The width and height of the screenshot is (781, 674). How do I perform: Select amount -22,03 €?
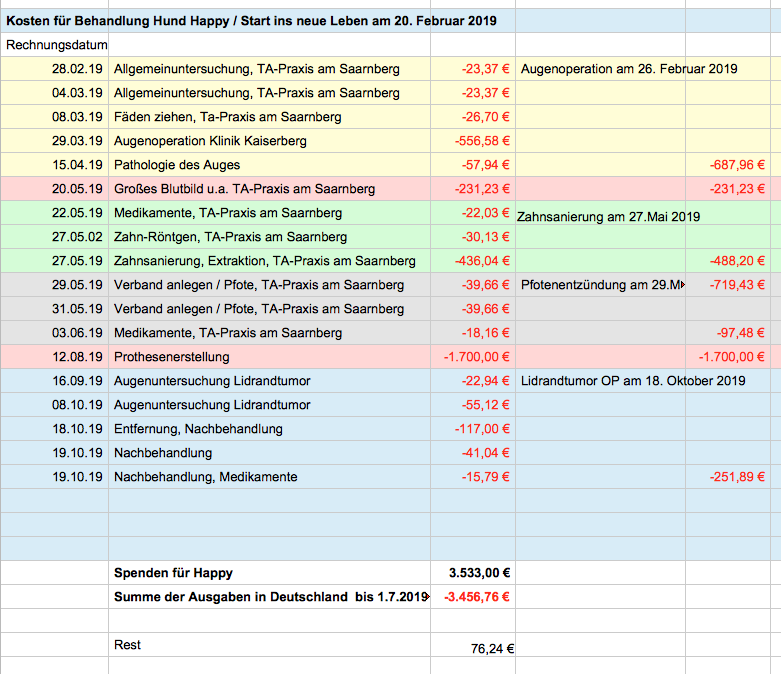coord(473,213)
